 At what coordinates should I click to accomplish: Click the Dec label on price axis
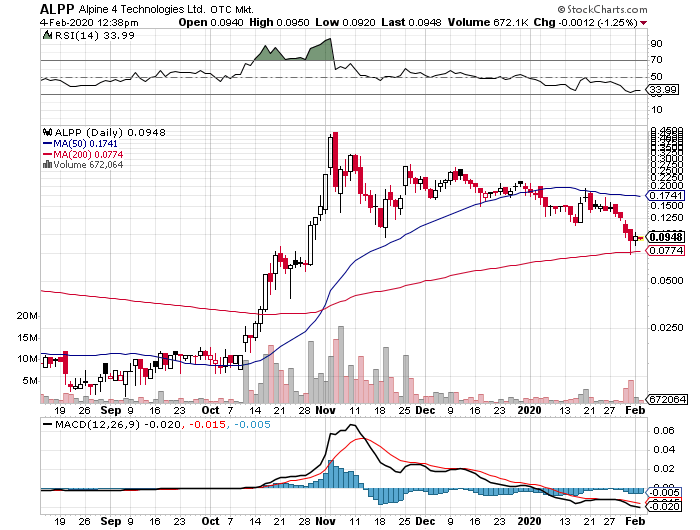pyautogui.click(x=425, y=410)
